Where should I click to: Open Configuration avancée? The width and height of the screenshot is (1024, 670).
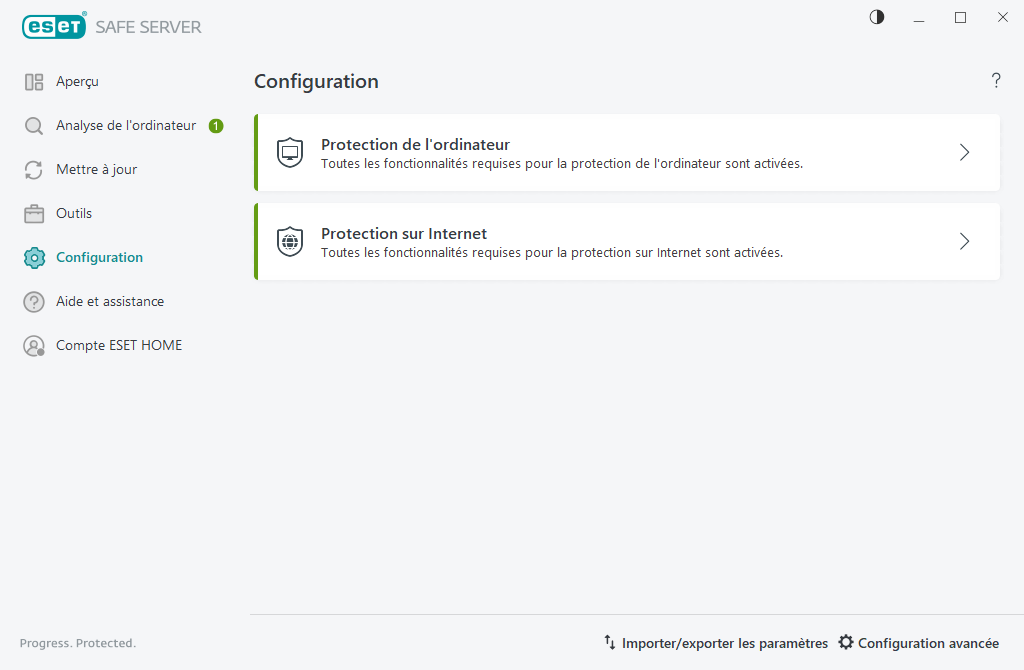click(928, 643)
